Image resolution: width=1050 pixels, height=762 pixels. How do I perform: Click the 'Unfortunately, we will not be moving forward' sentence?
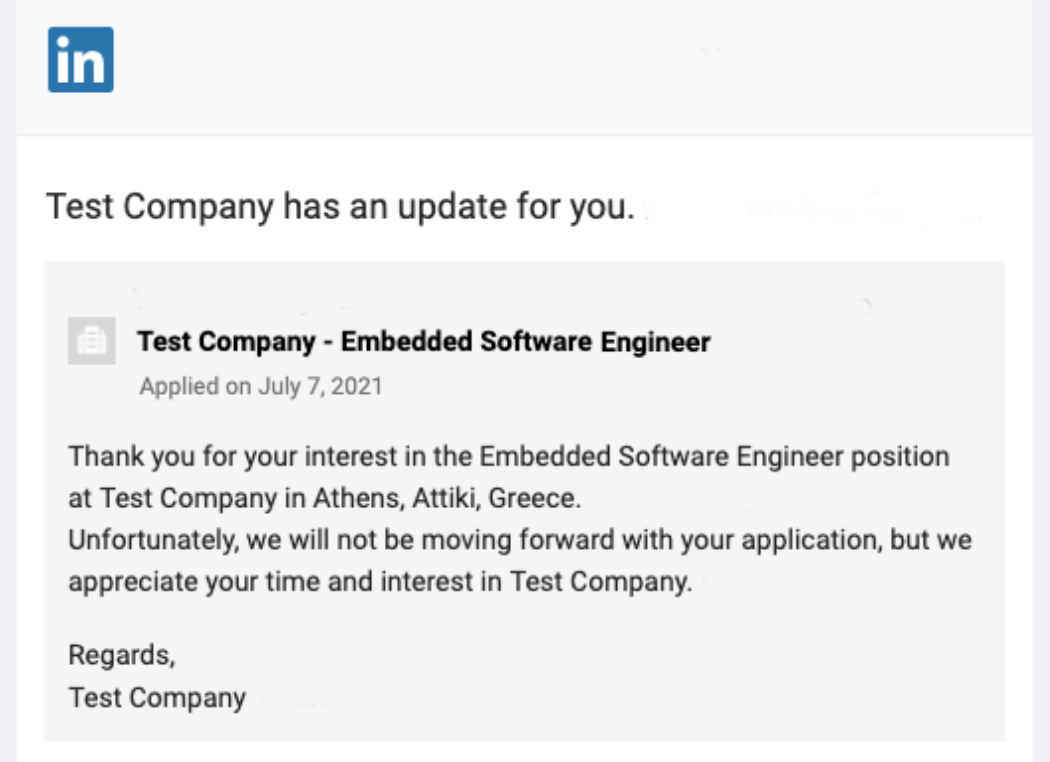point(520,540)
